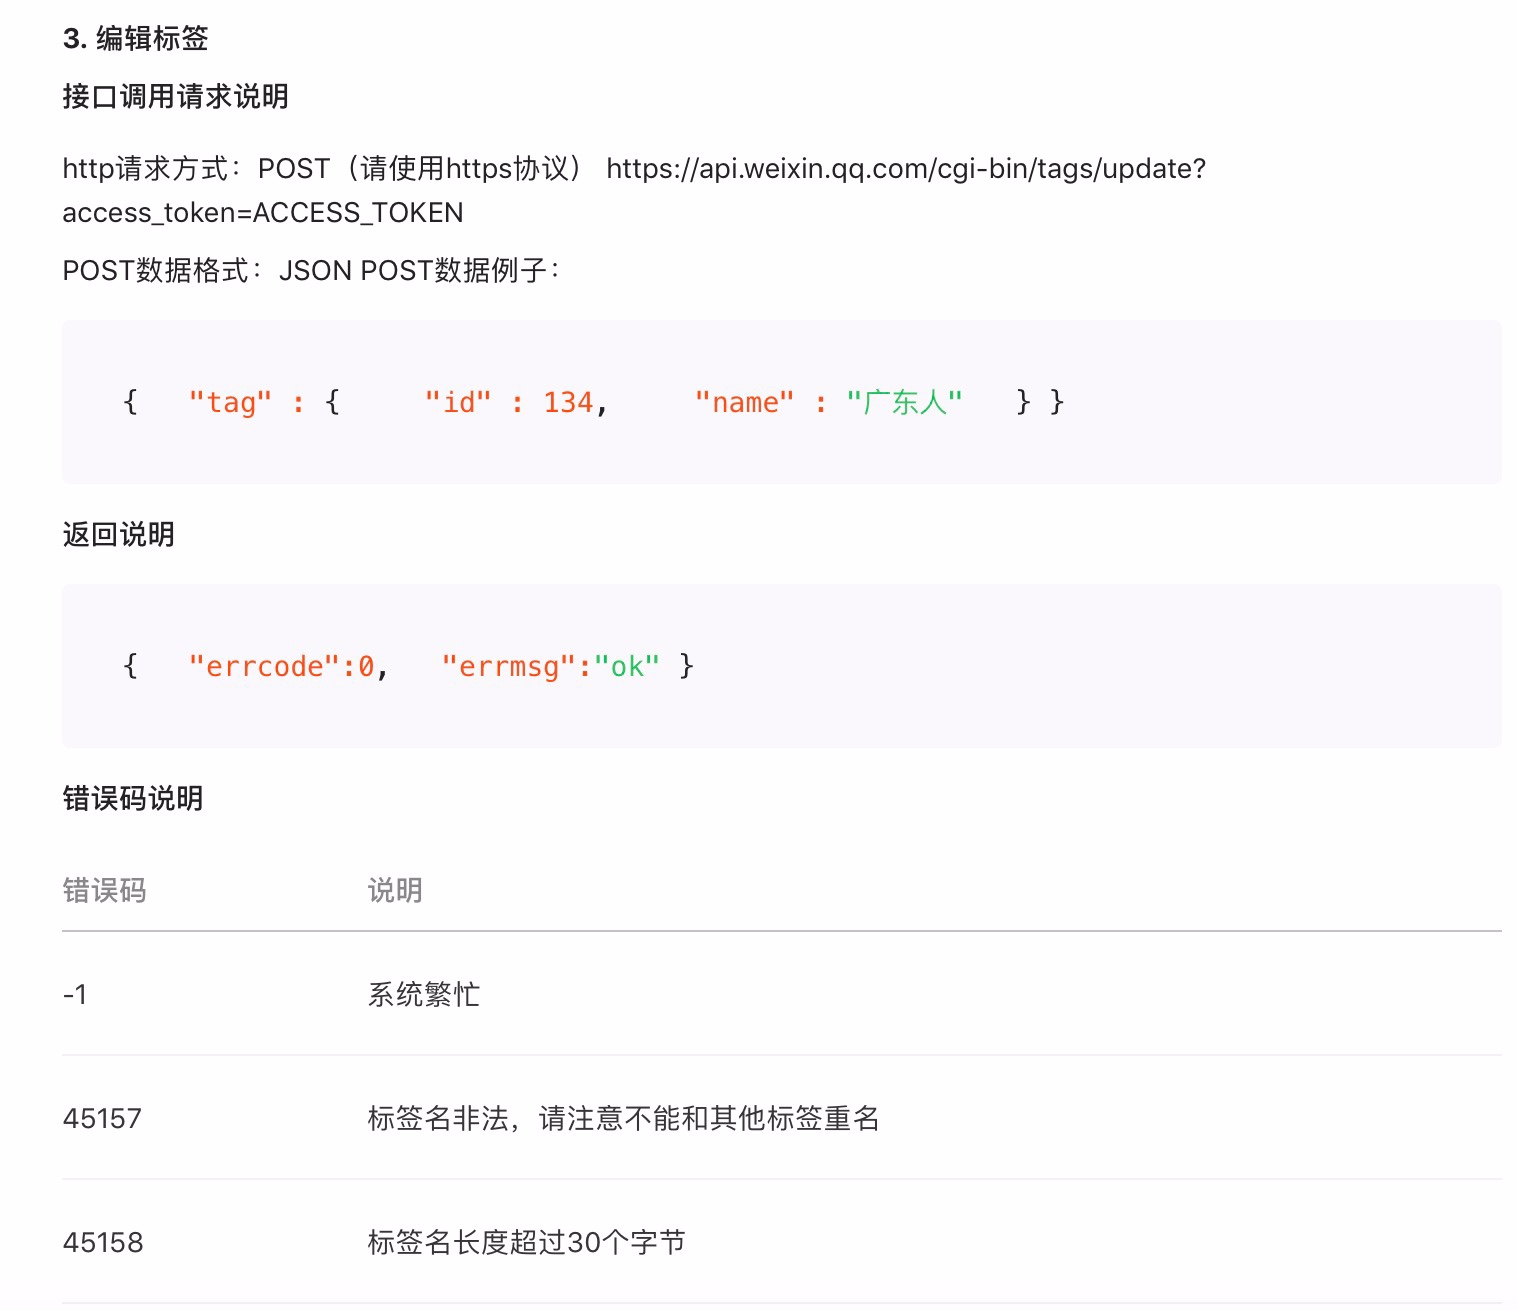The height and width of the screenshot is (1310, 1518).
Task: Click the URL https://api.weixin.qq.com/cgi-bin/tags/update?
Action: click(x=906, y=168)
